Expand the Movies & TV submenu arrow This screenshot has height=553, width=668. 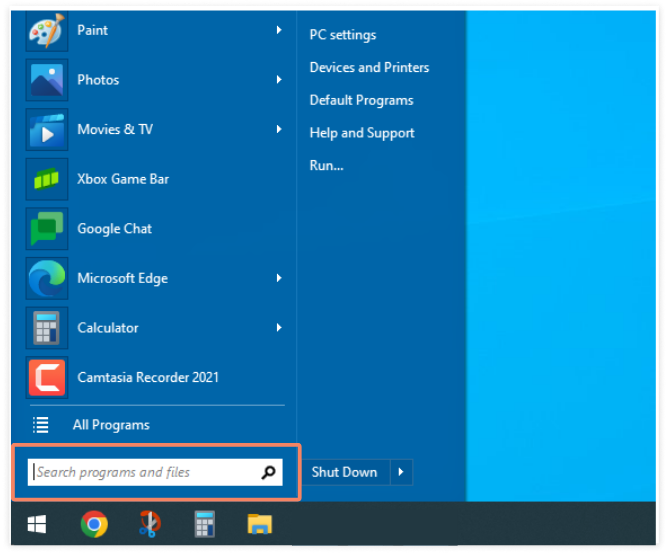pyautogui.click(x=279, y=129)
